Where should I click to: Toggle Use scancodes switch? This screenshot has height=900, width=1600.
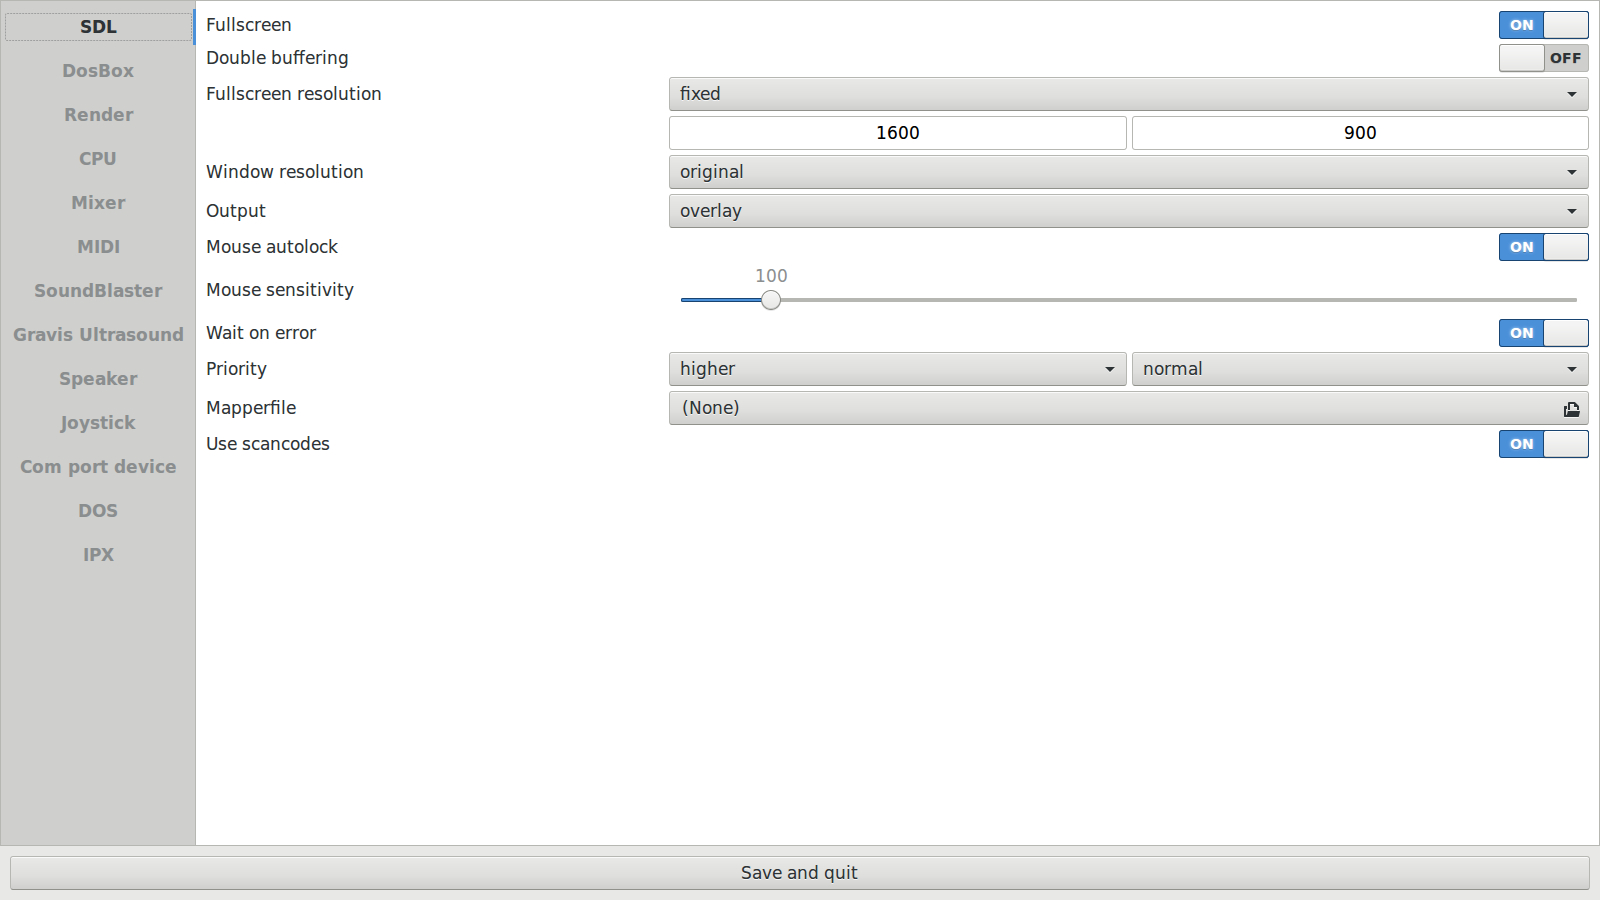pyautogui.click(x=1543, y=444)
